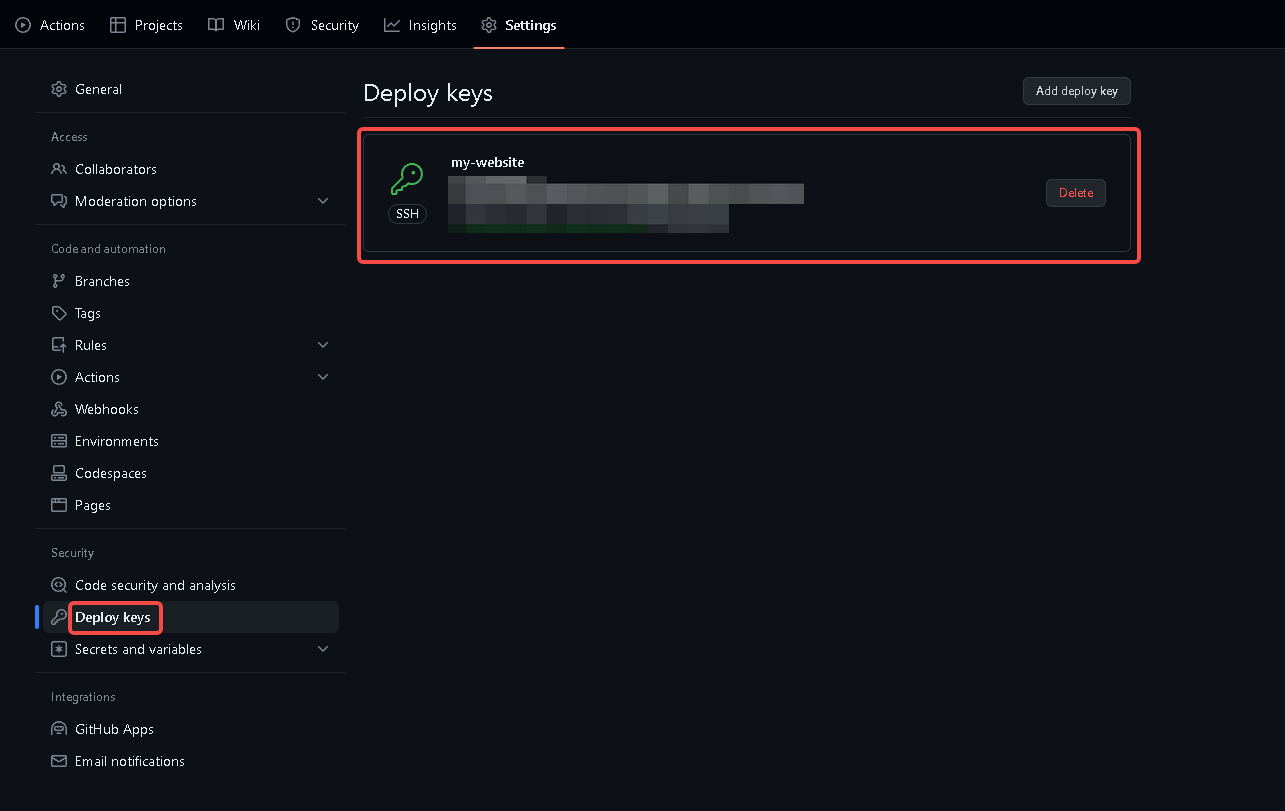Delete the my-website deploy key
1285x811 pixels.
[x=1076, y=193]
